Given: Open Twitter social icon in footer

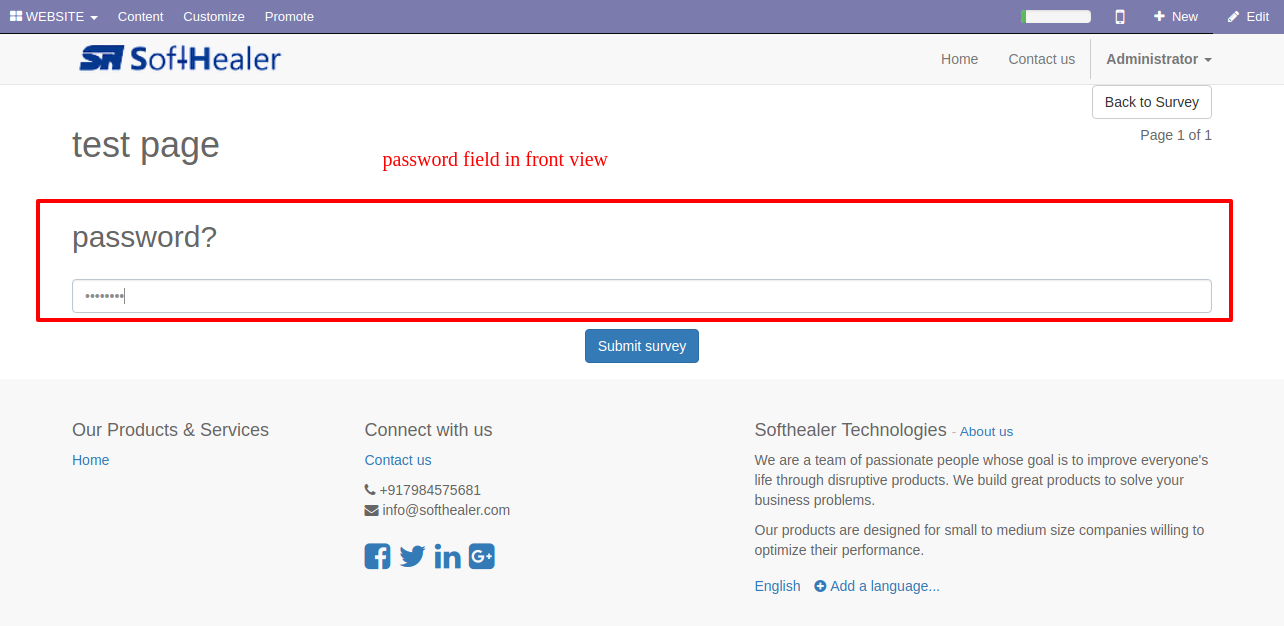Looking at the screenshot, I should click(412, 557).
